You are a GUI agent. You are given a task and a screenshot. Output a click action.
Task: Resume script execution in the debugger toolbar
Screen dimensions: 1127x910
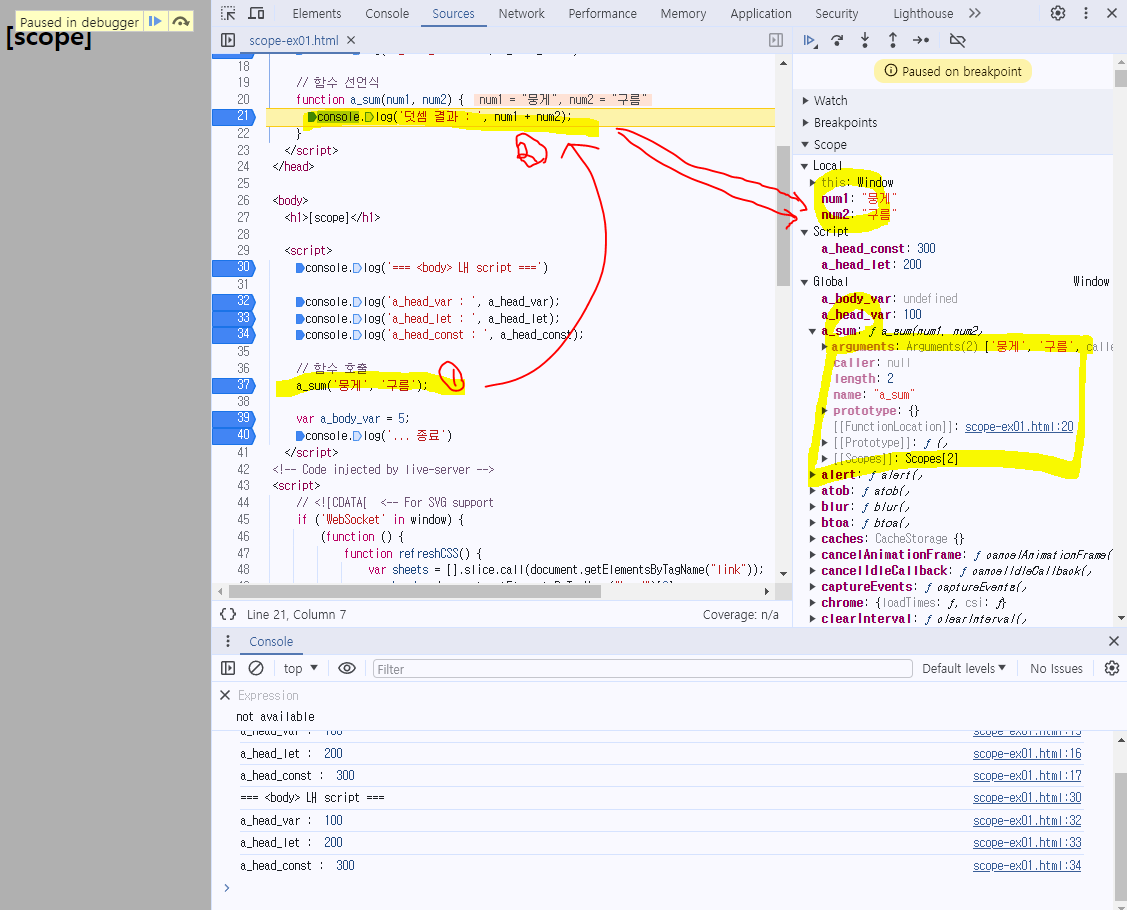pos(810,40)
